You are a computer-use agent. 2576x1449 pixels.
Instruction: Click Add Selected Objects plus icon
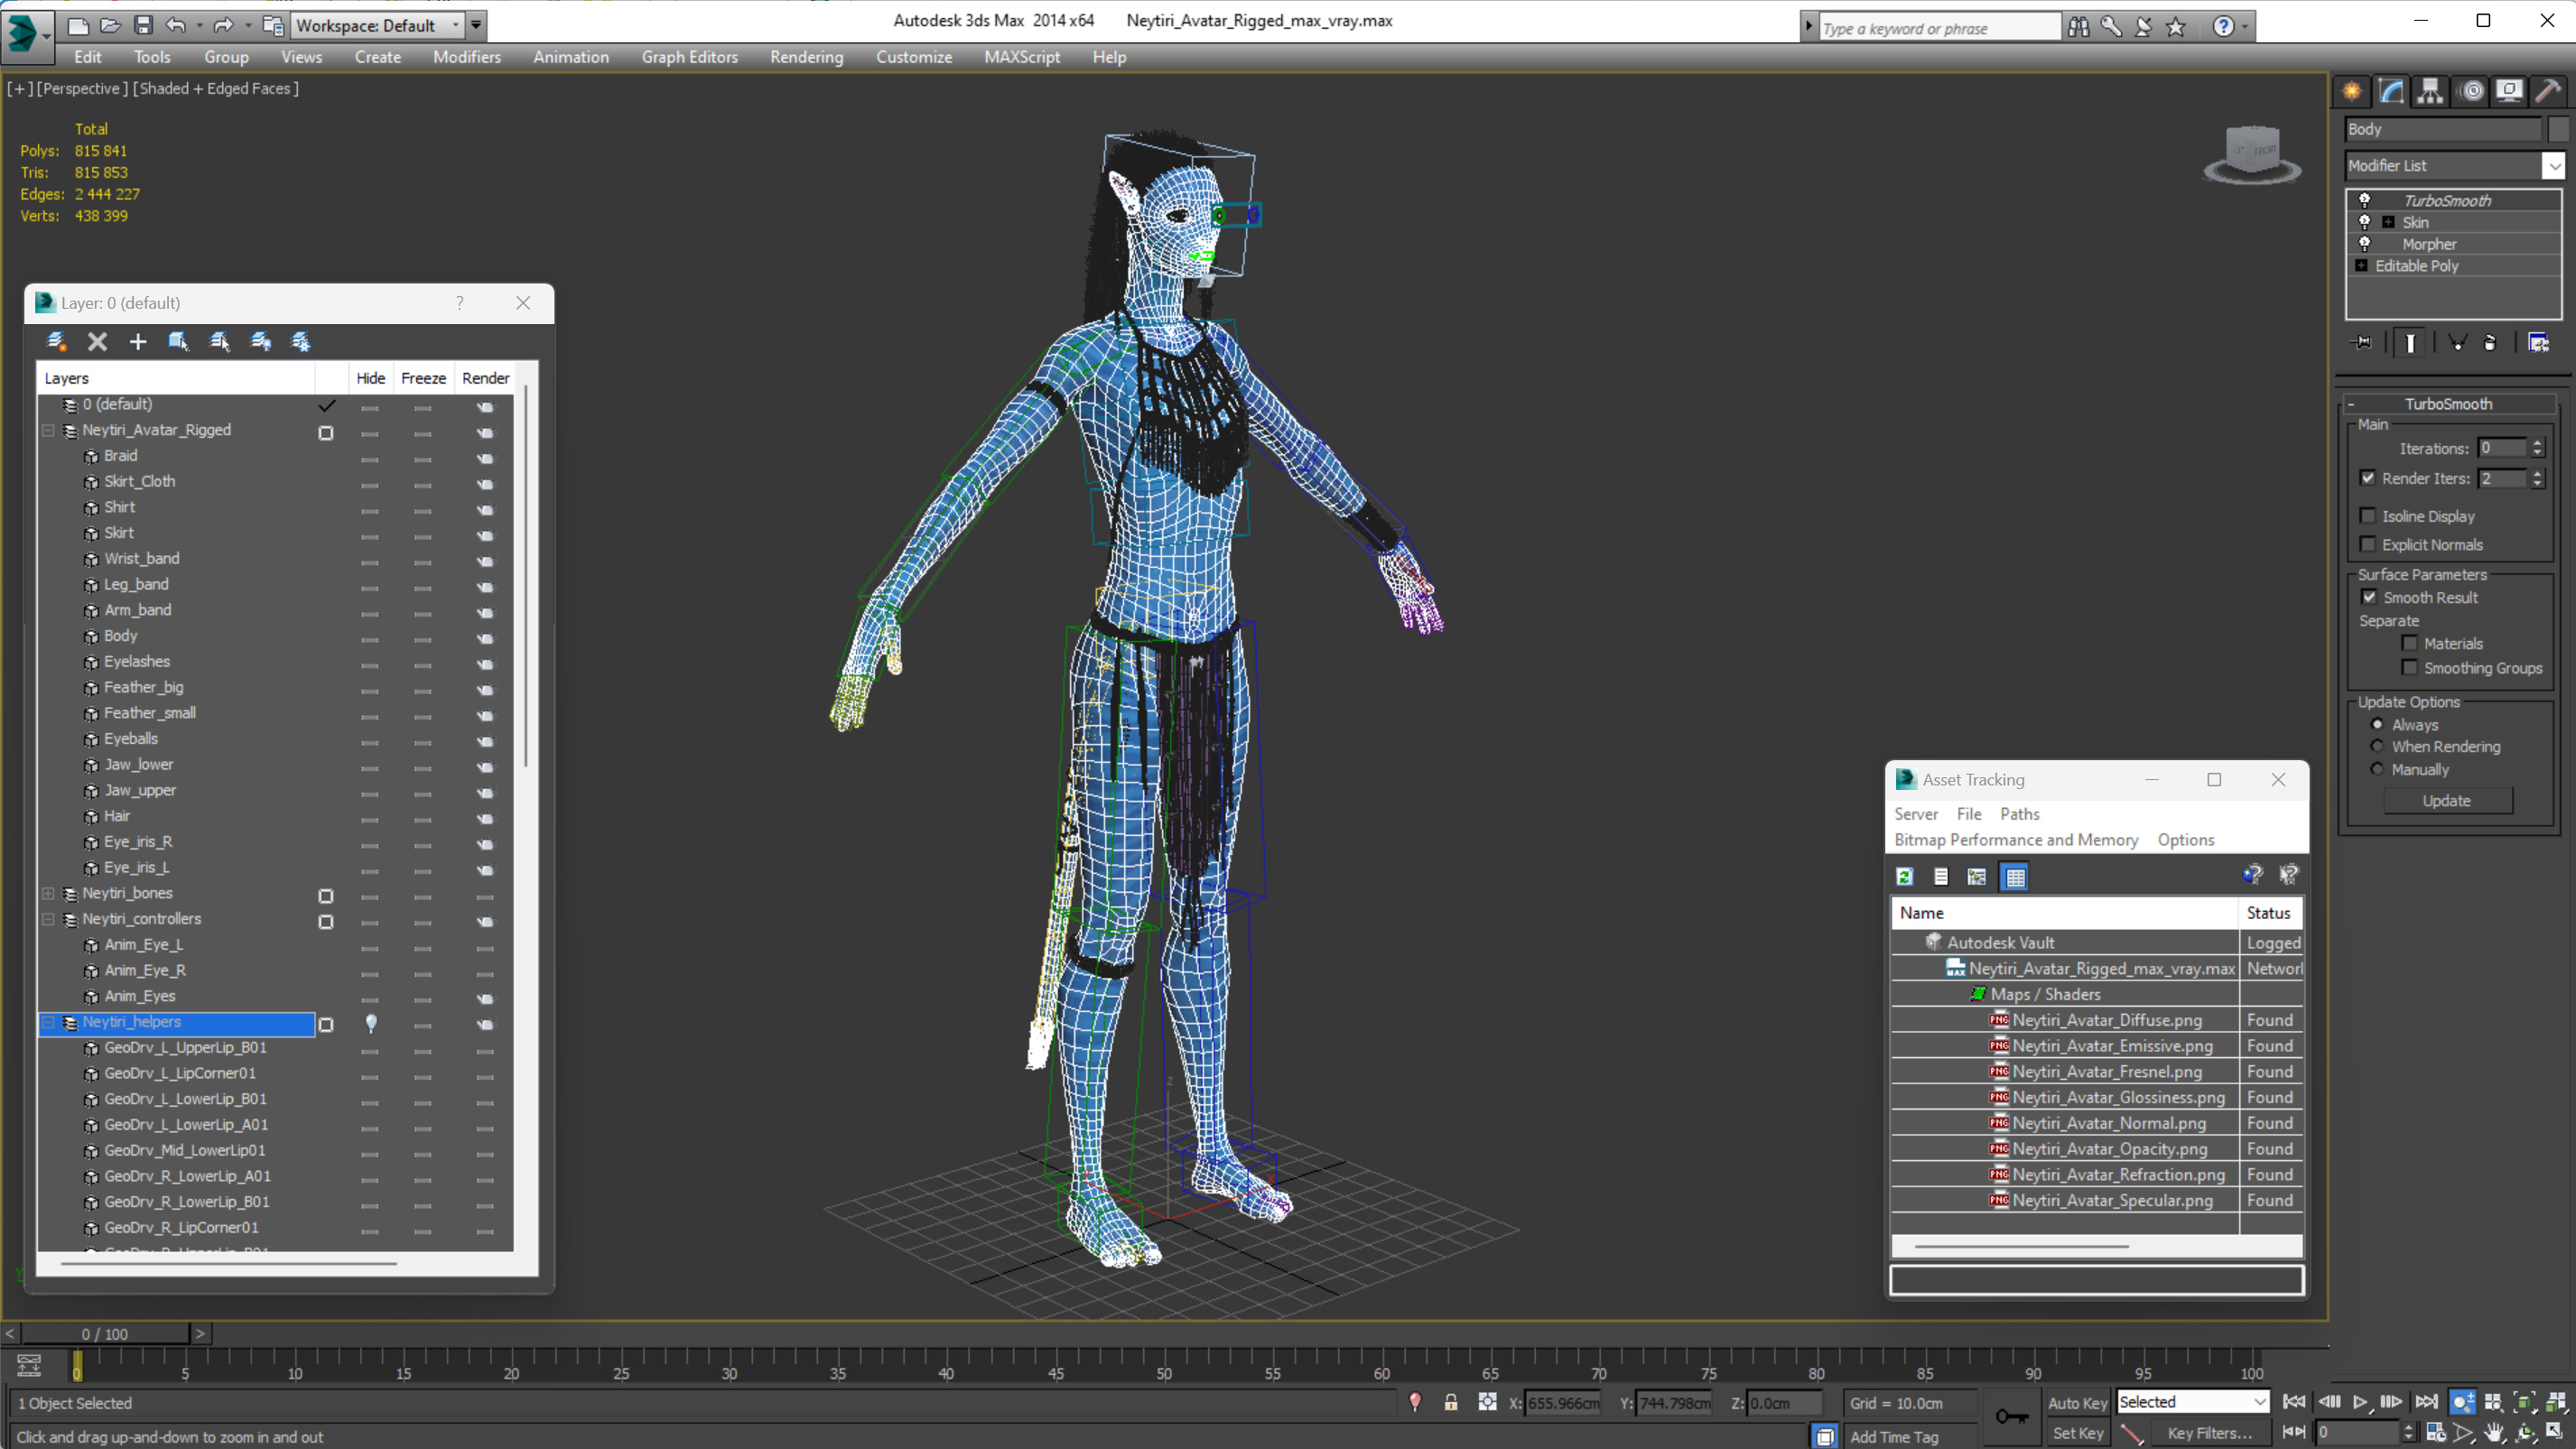coord(138,342)
